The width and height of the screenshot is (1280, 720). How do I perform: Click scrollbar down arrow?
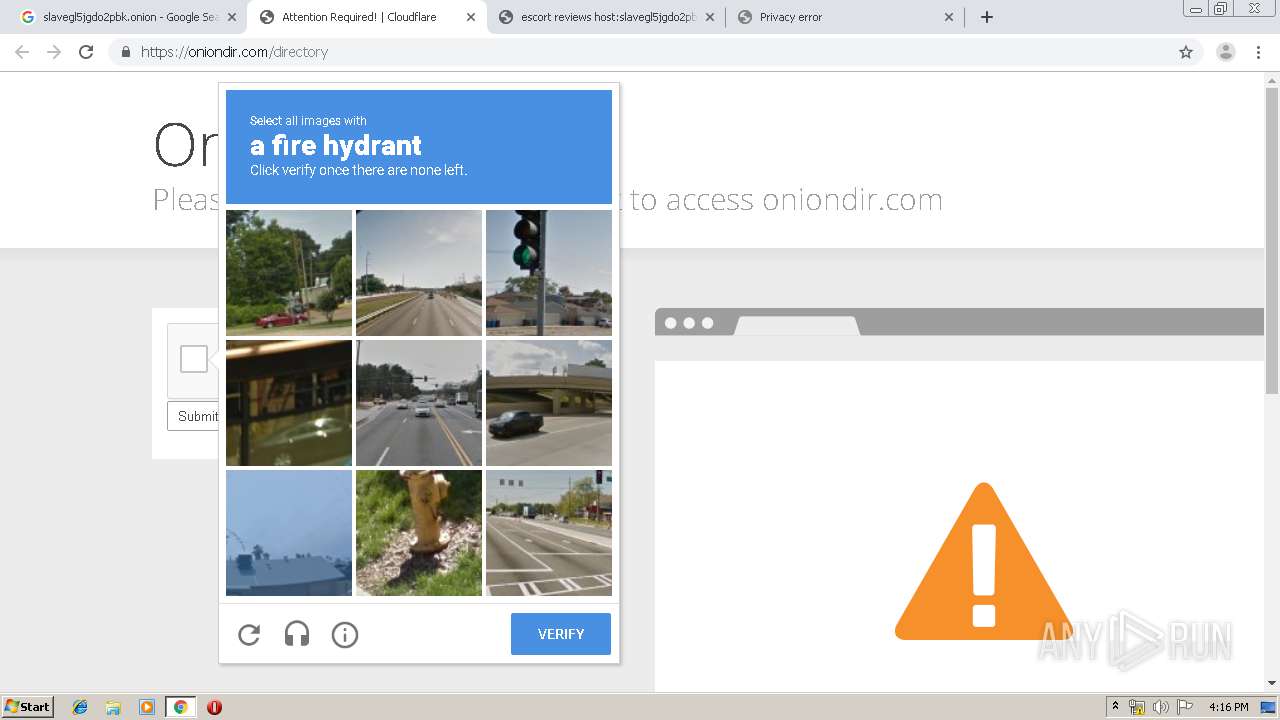1272,684
